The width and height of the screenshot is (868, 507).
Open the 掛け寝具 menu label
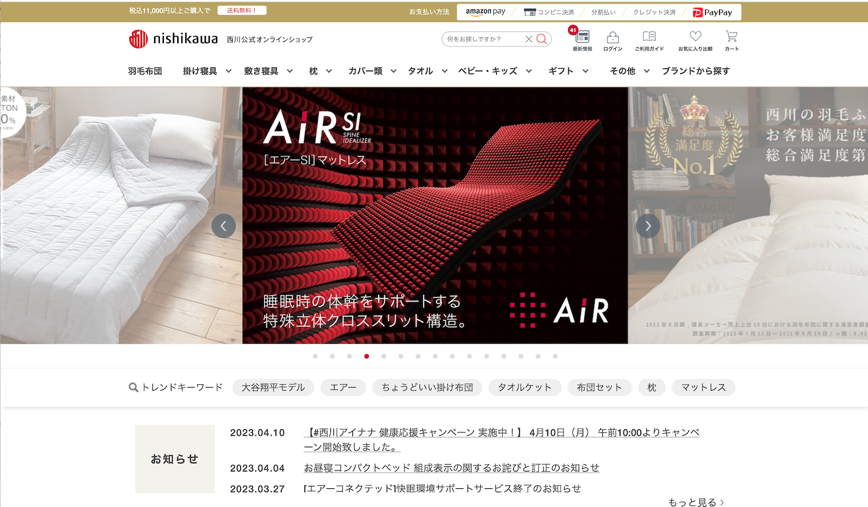pos(200,71)
